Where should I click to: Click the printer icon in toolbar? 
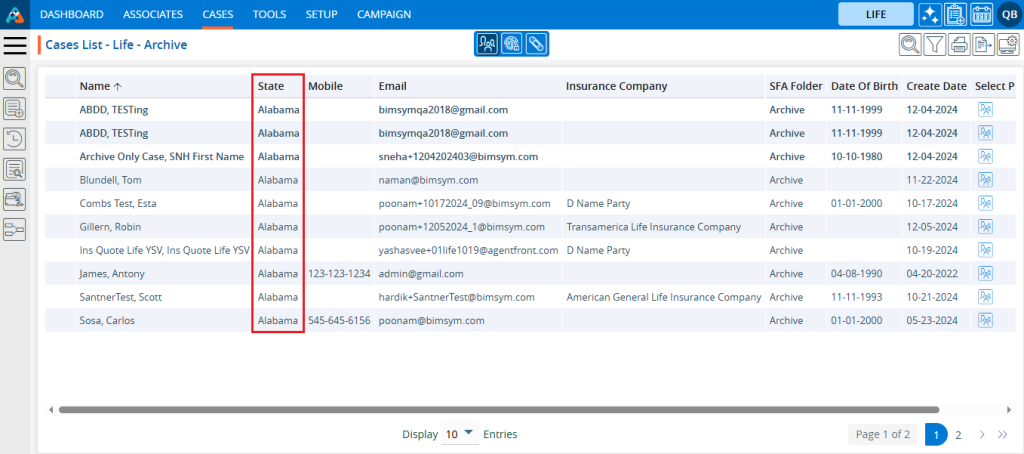tap(959, 44)
